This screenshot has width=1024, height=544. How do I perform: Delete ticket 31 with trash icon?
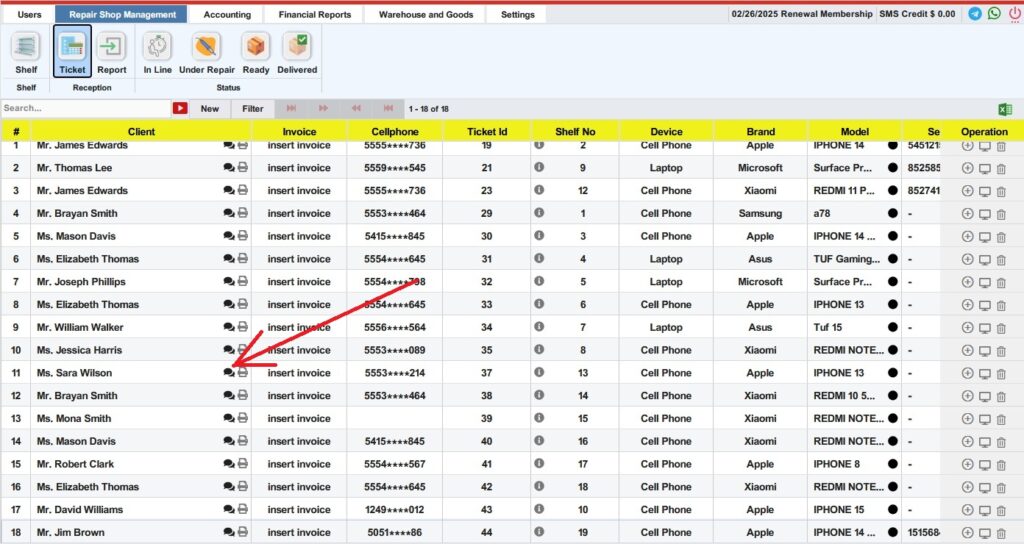click(1001, 259)
